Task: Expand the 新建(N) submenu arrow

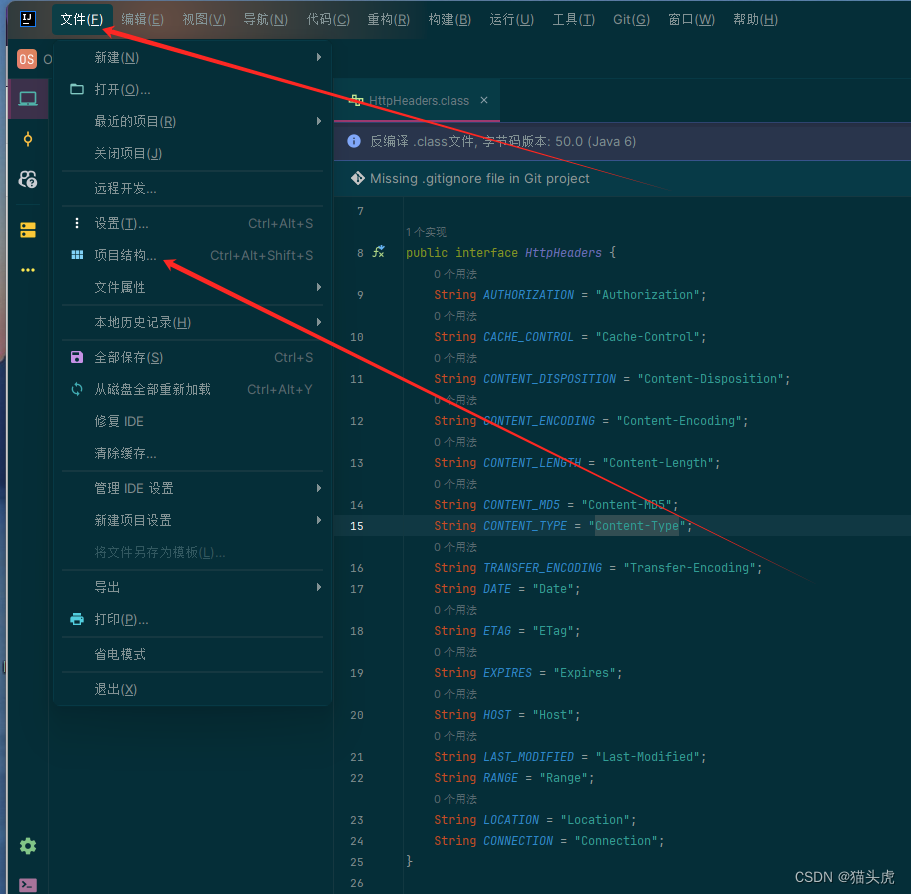Action: pos(318,57)
